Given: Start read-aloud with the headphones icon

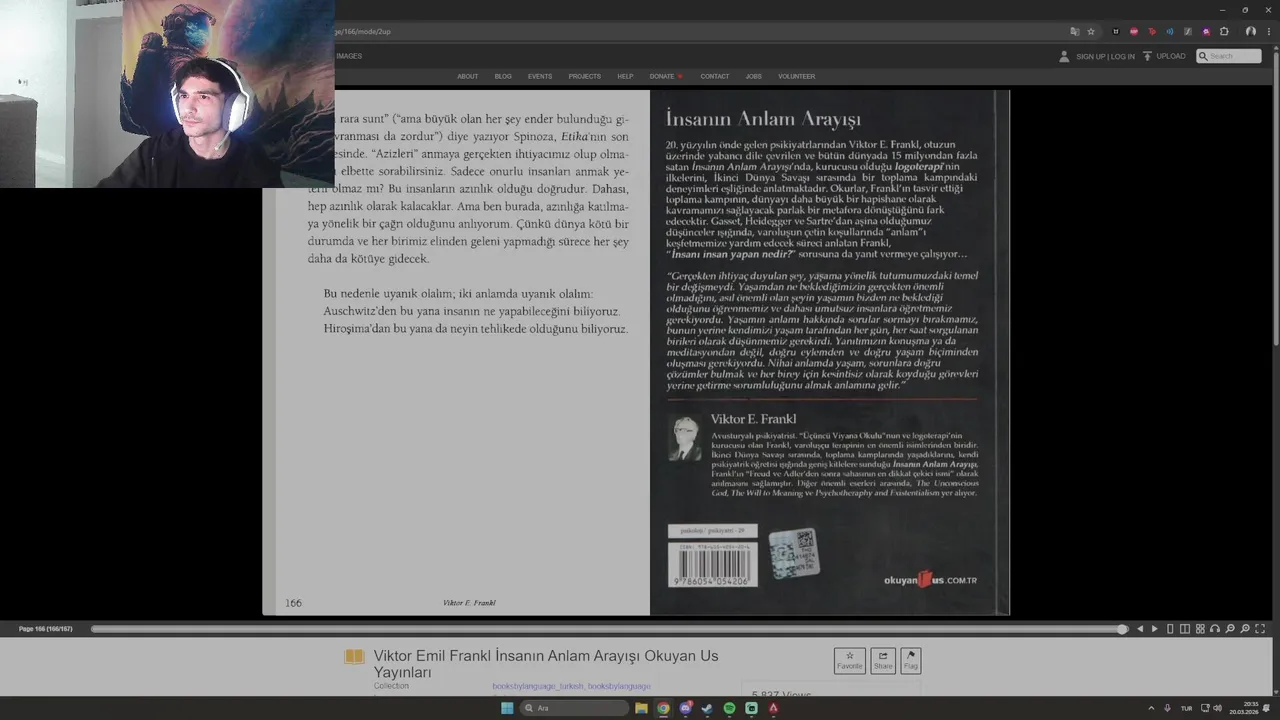Looking at the screenshot, I should 1215,629.
